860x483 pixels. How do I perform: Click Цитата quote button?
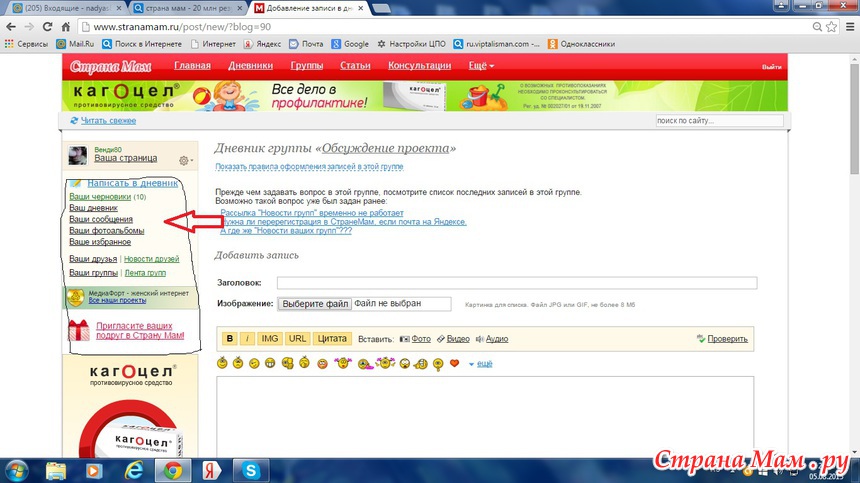pos(332,339)
